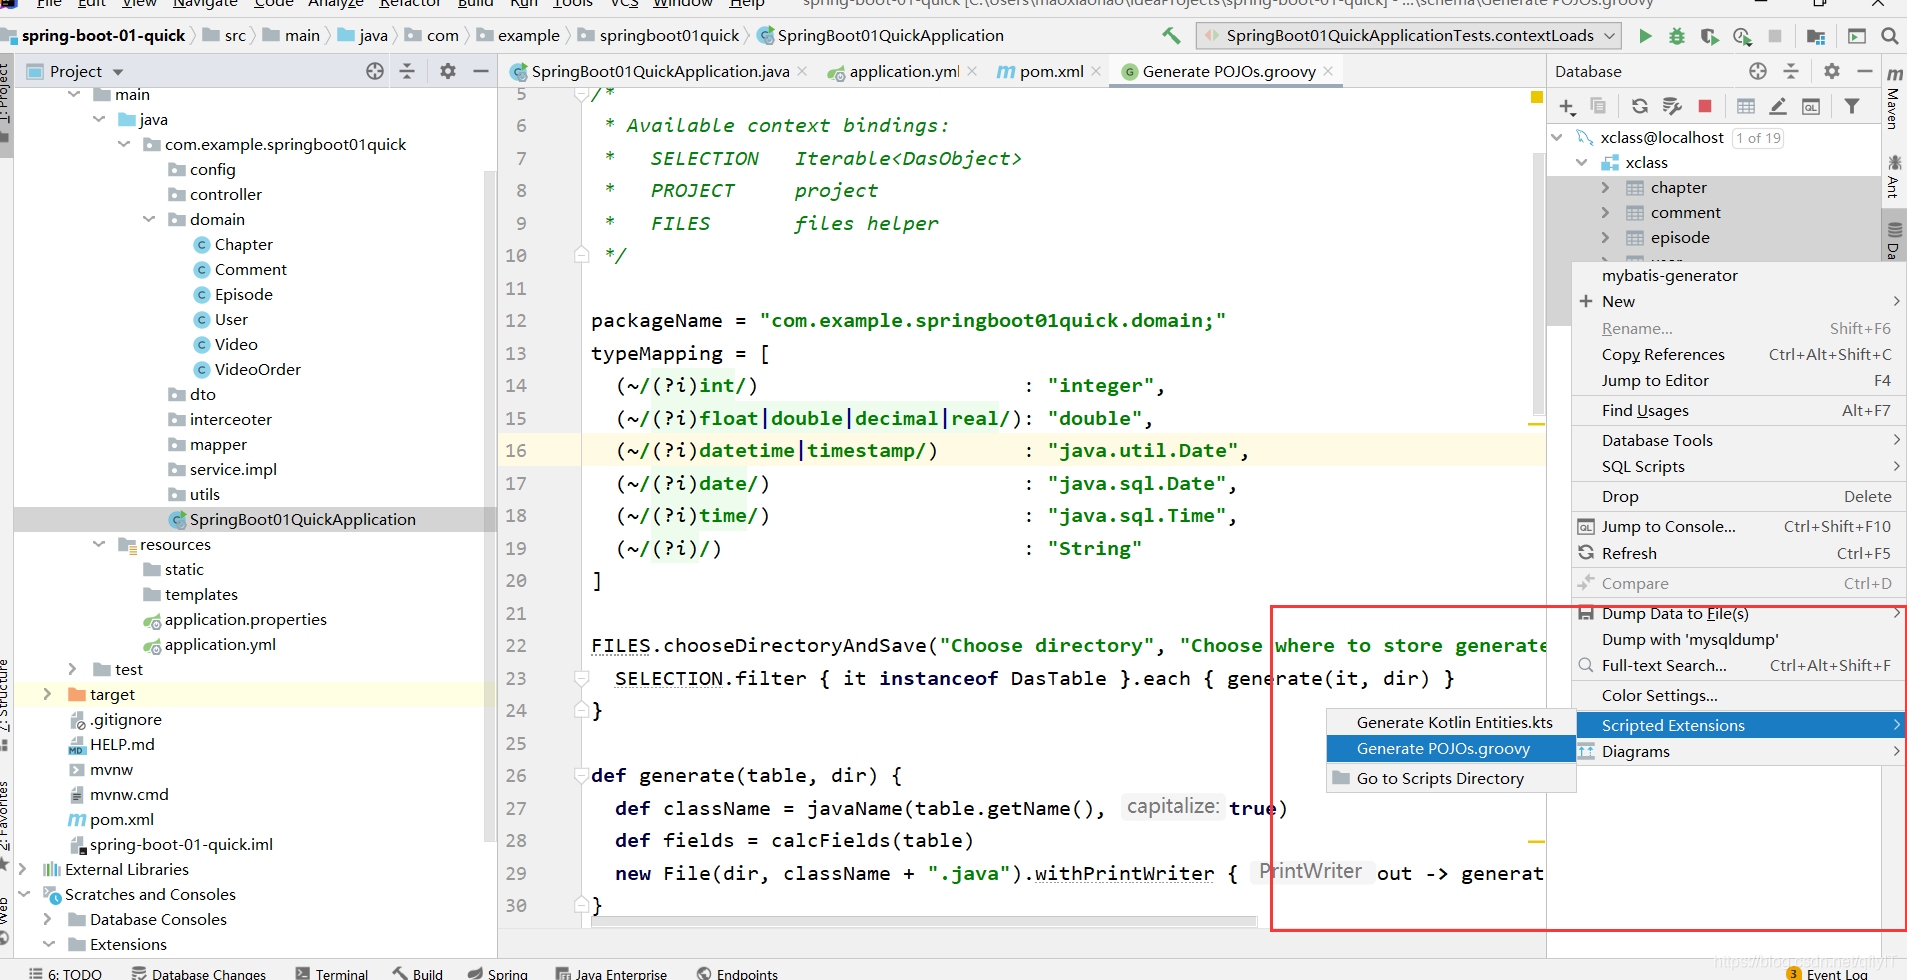Image resolution: width=1907 pixels, height=980 pixels.
Task: Open Project panel settings gear
Action: tap(448, 71)
